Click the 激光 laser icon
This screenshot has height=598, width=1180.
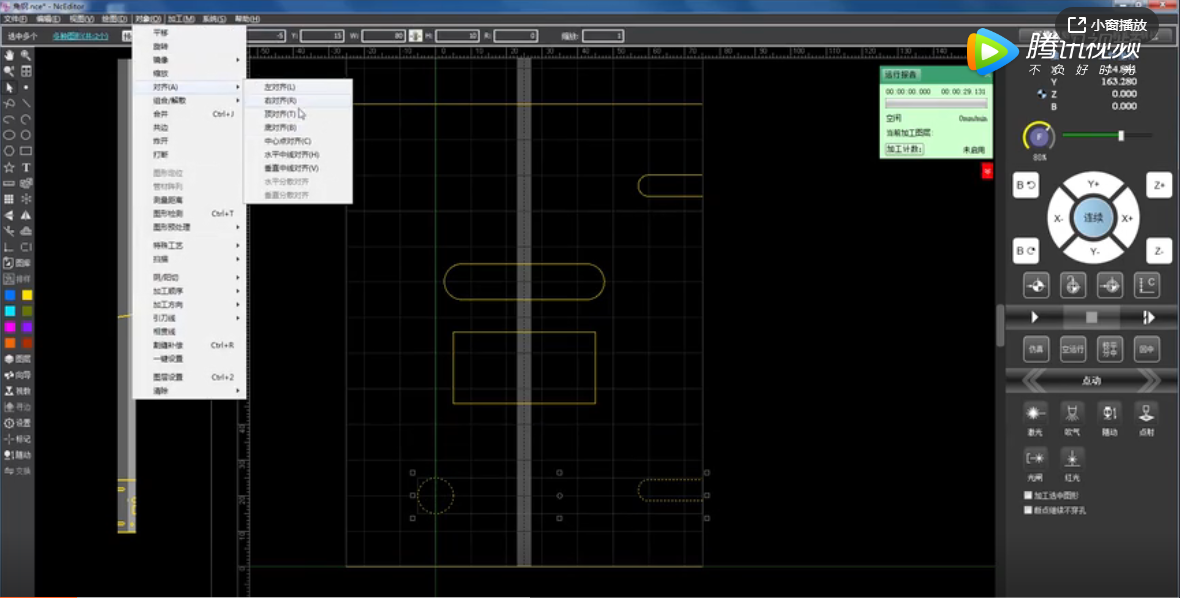tap(1035, 413)
